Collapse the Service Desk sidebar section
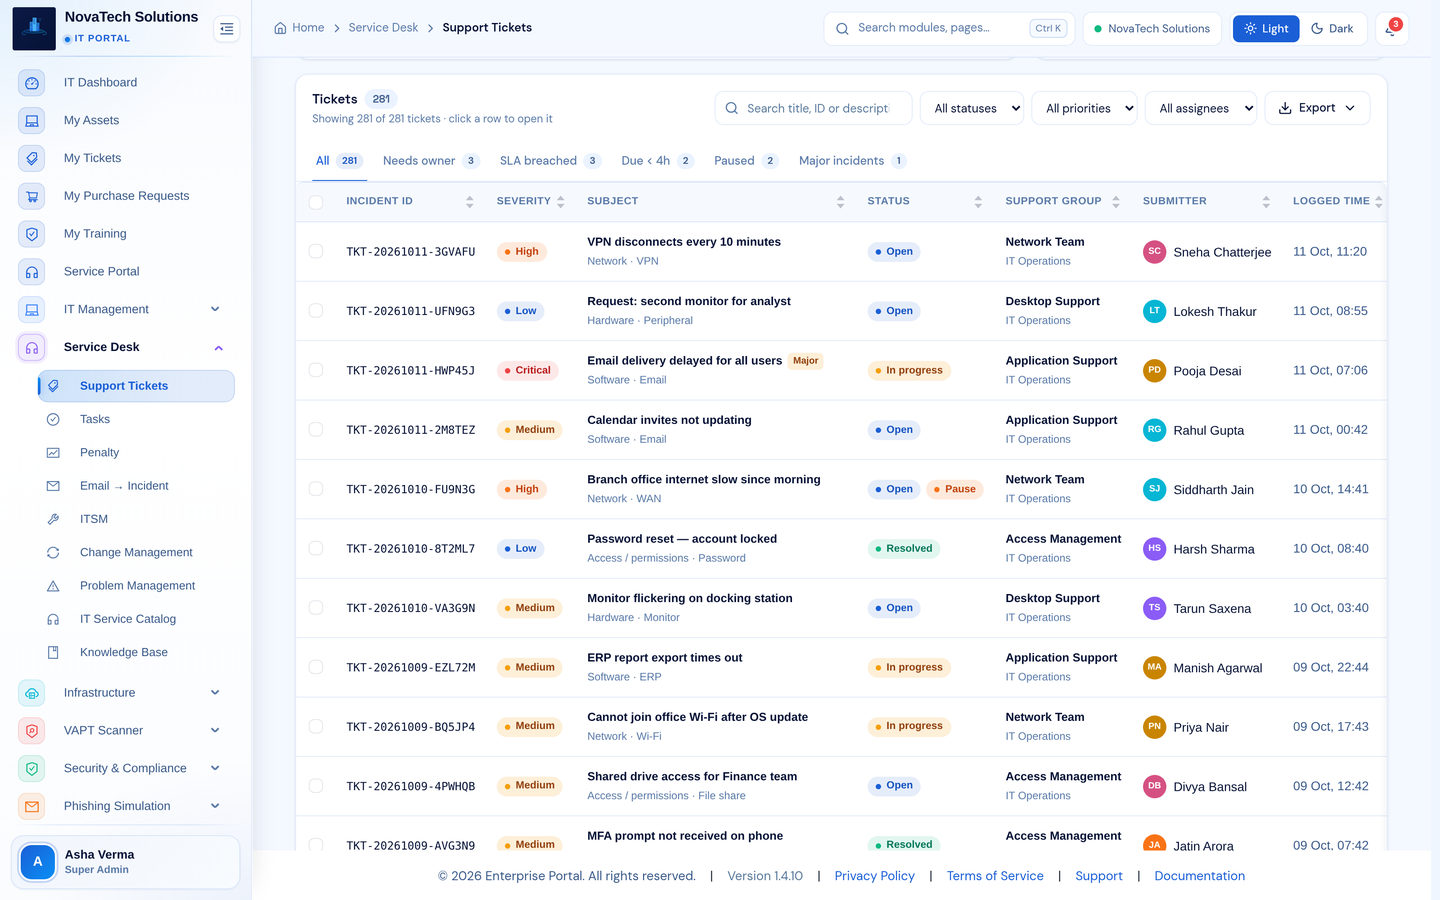 (x=218, y=348)
